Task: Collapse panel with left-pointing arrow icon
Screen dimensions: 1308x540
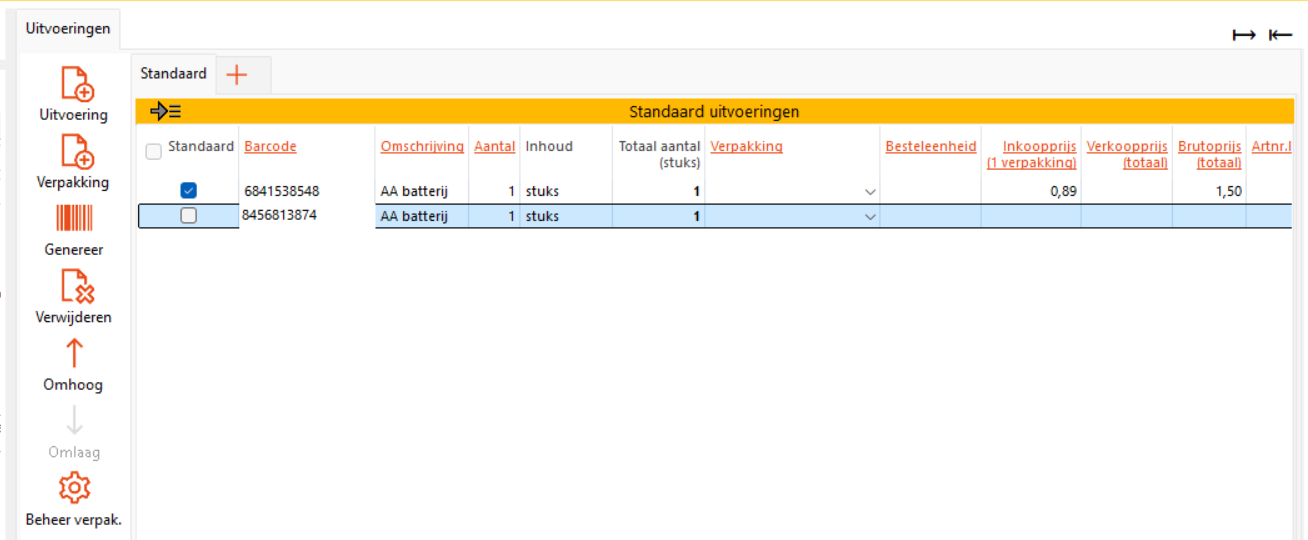Action: [x=1280, y=35]
